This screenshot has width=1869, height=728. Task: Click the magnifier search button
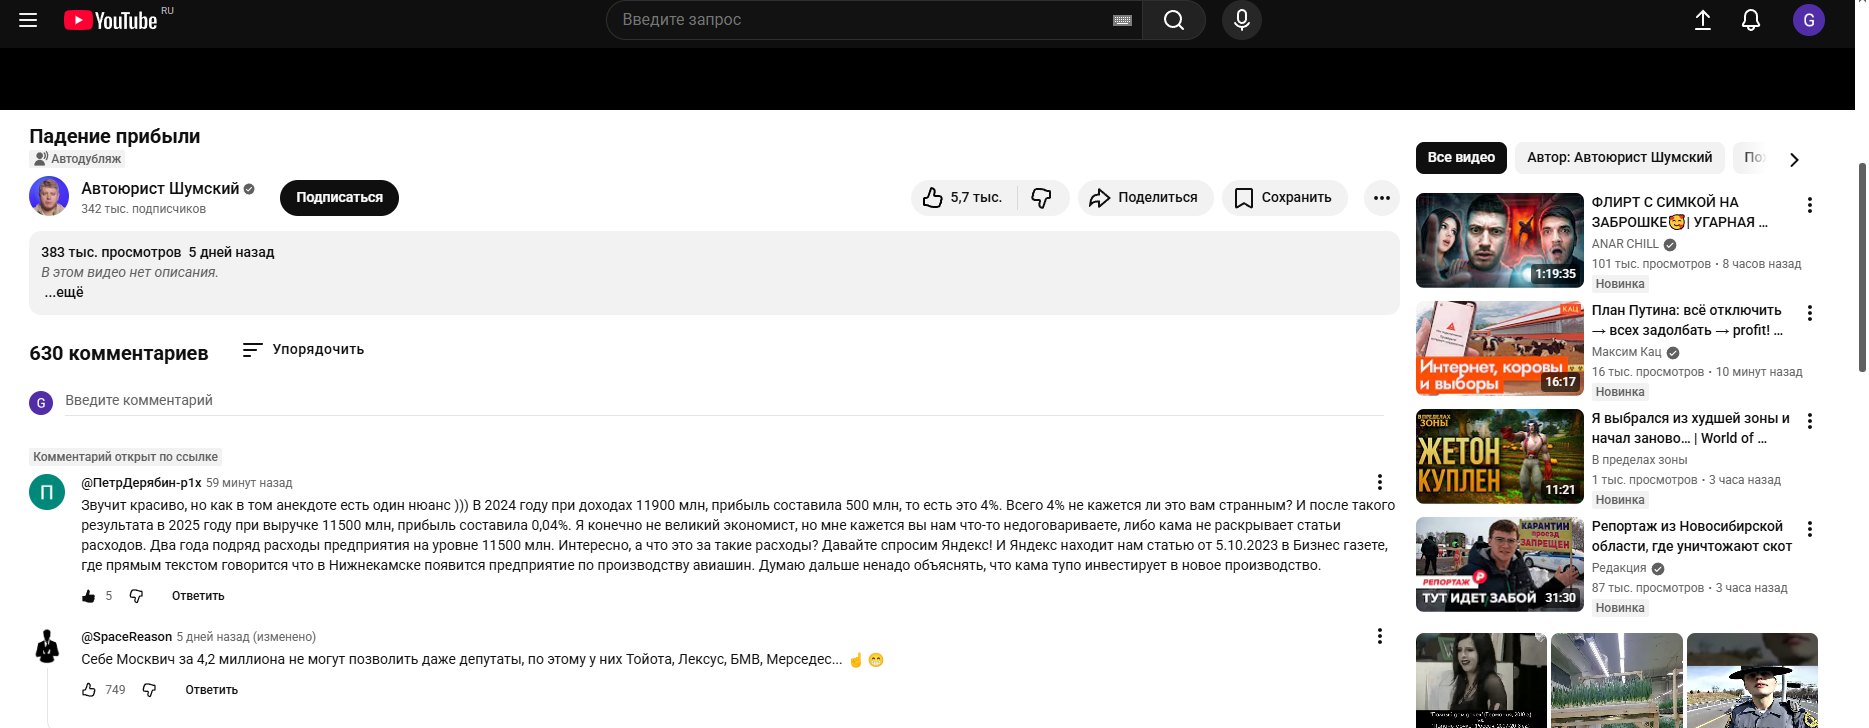tap(1174, 20)
